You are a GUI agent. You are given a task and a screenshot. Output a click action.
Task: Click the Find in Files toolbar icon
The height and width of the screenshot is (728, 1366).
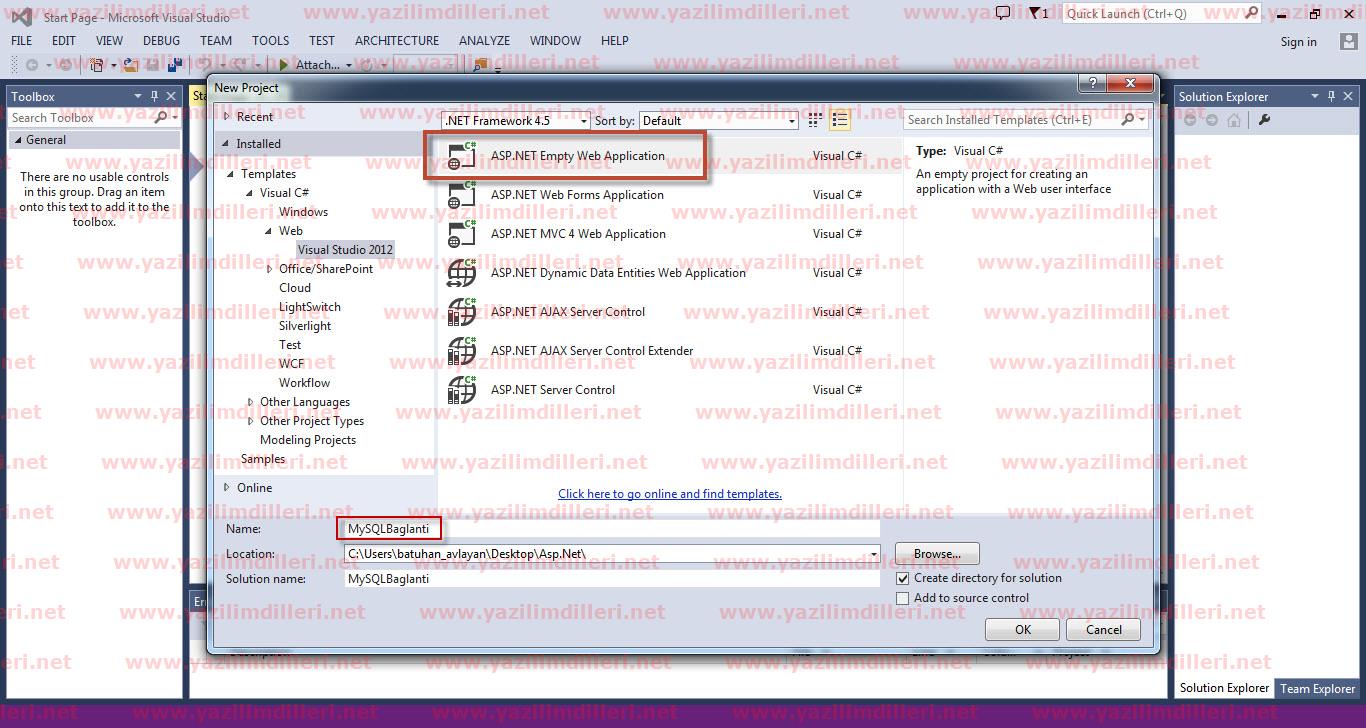click(481, 64)
